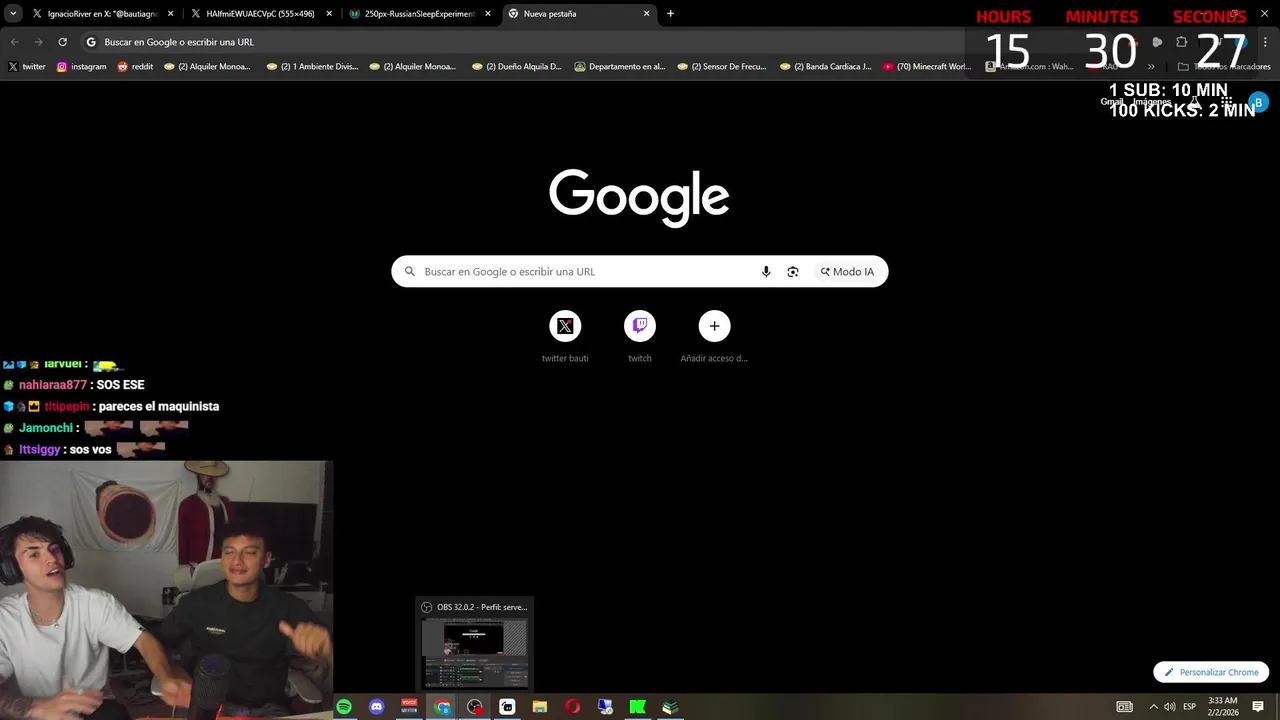Open the white square taskbar app
Image resolution: width=1280 pixels, height=720 pixels.
(507, 707)
